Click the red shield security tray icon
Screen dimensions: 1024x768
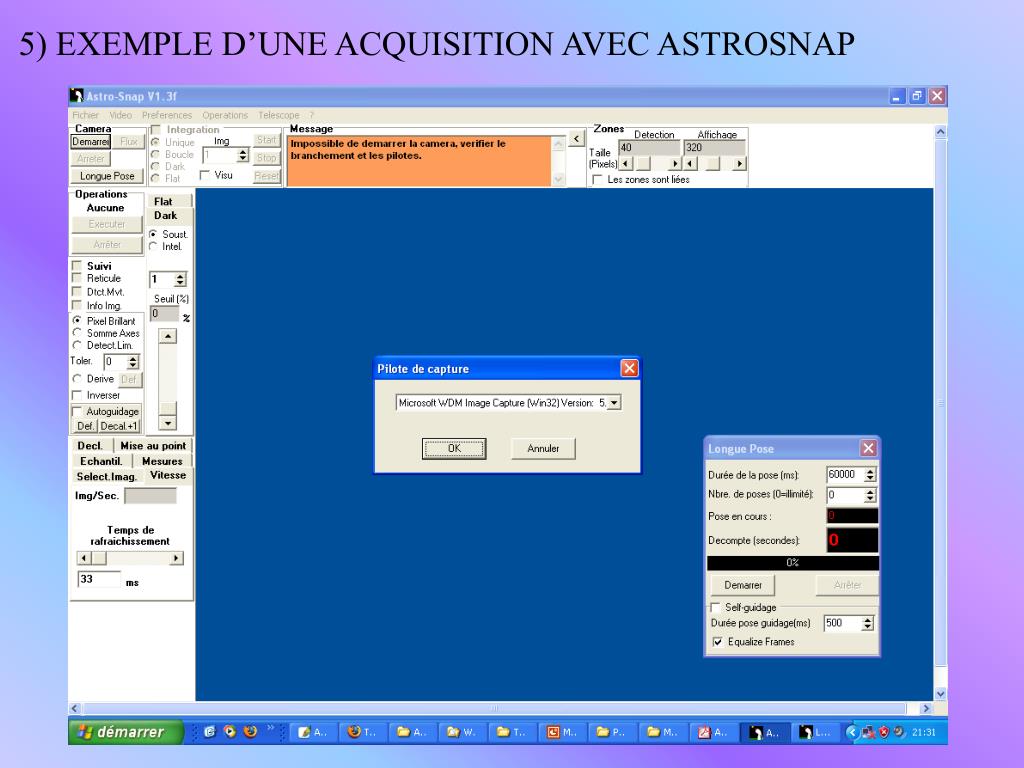coord(884,732)
